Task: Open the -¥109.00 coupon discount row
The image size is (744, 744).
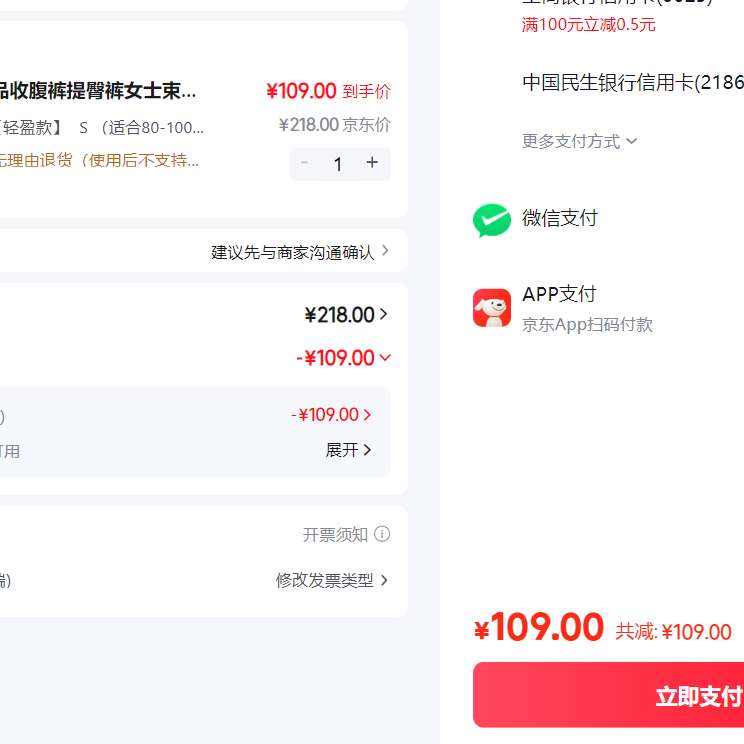Action: (331, 415)
